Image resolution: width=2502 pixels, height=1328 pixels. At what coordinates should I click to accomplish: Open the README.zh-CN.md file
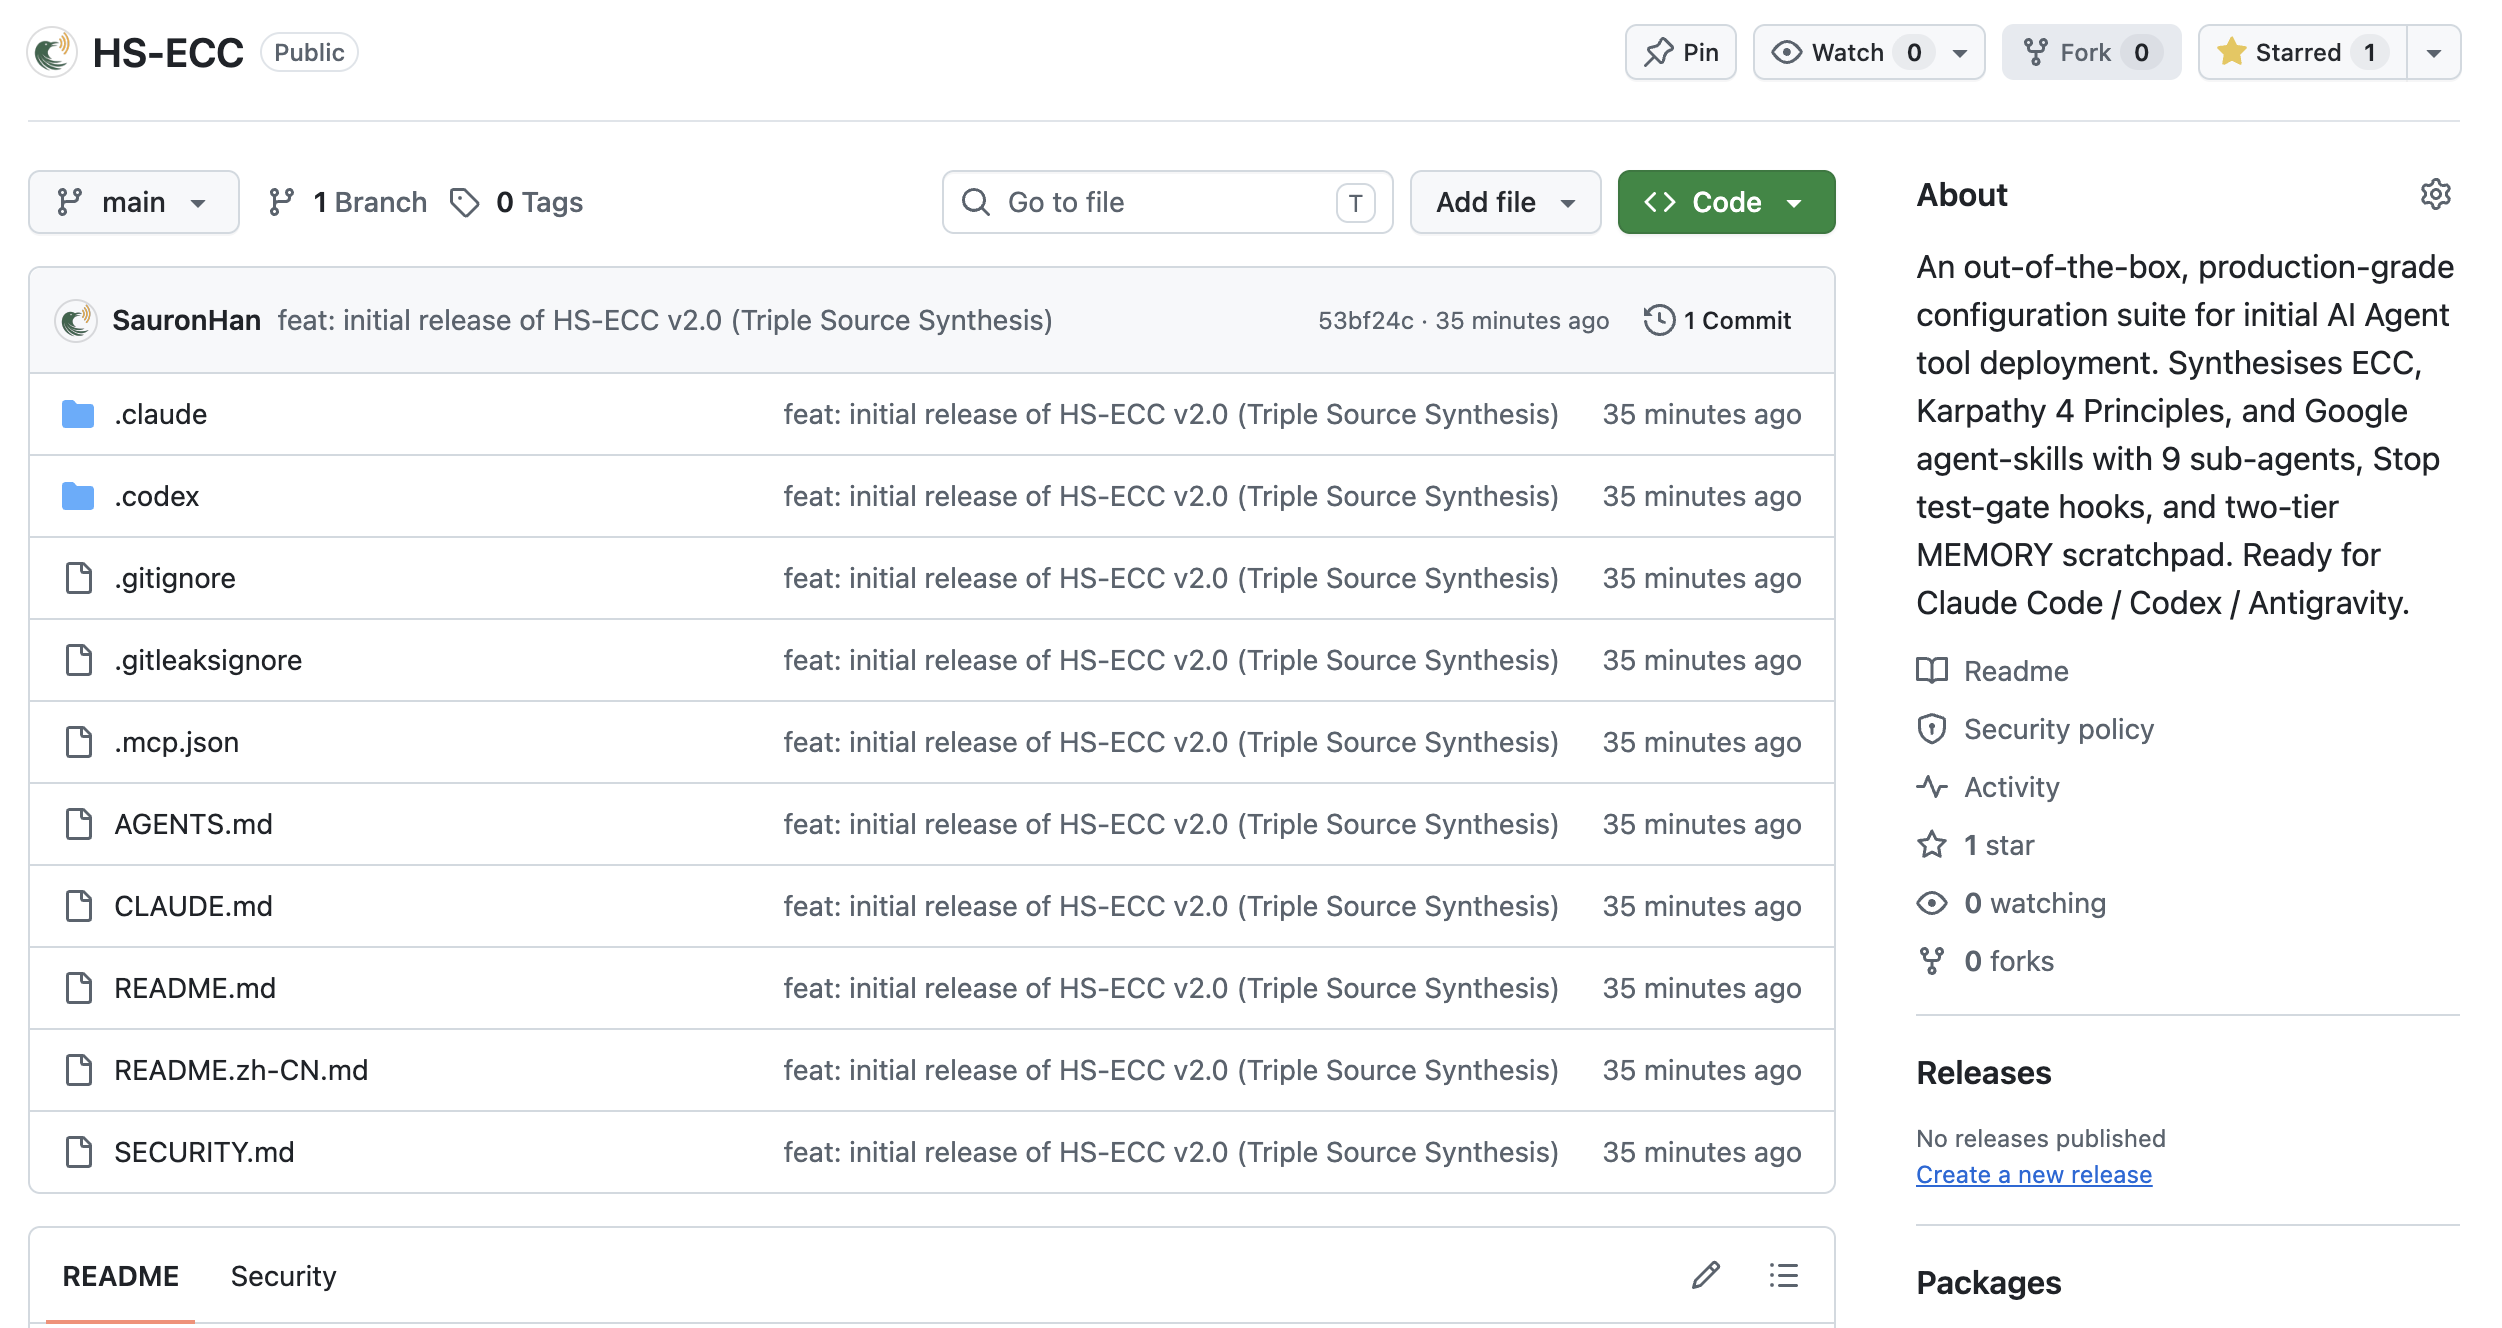click(x=241, y=1070)
